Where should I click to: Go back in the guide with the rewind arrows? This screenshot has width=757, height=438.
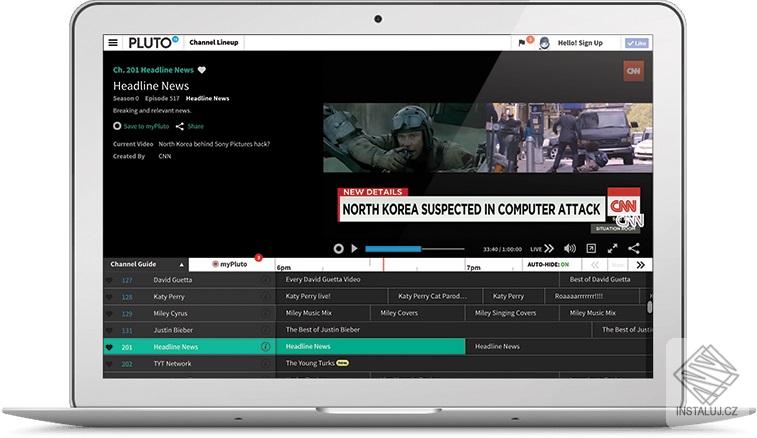pos(595,265)
